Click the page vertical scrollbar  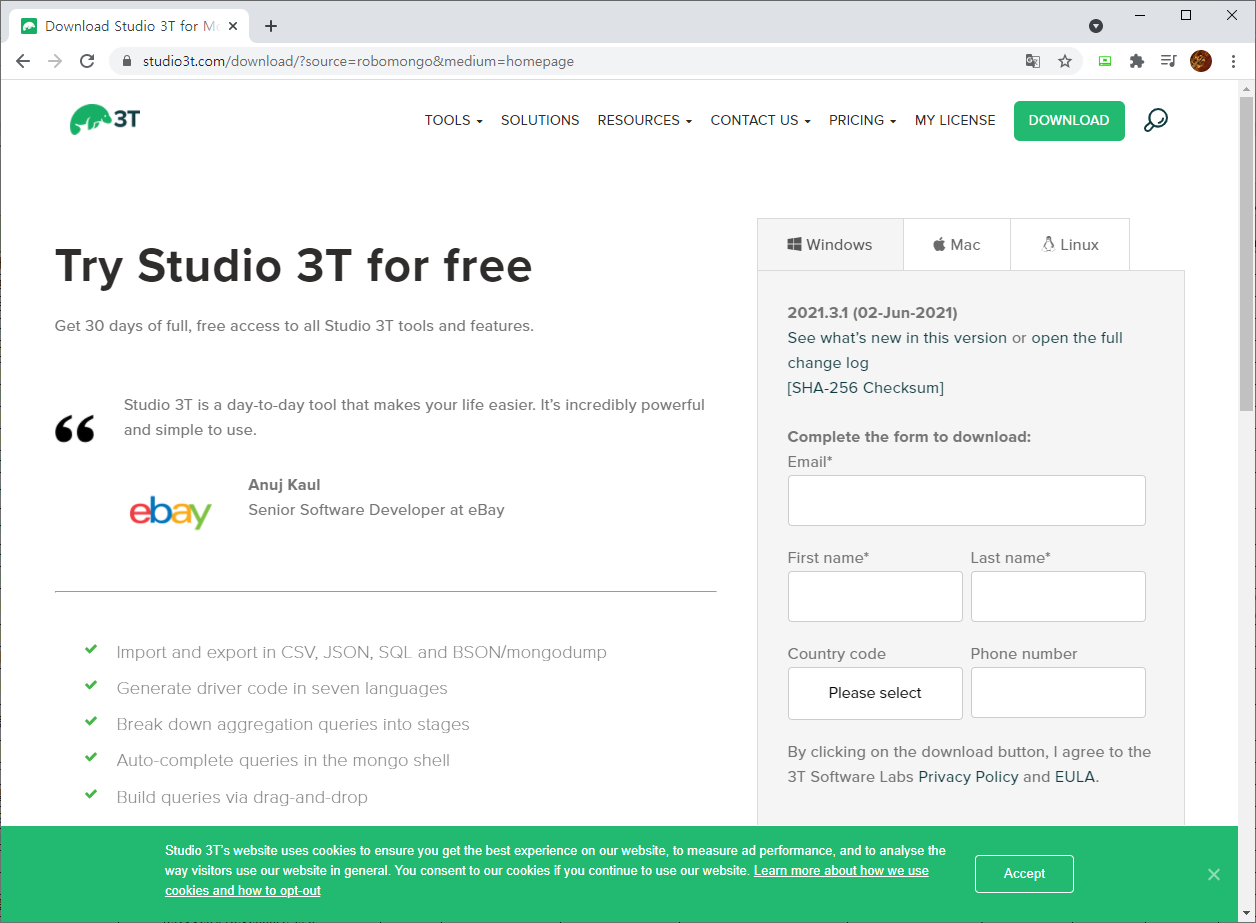click(x=1246, y=254)
